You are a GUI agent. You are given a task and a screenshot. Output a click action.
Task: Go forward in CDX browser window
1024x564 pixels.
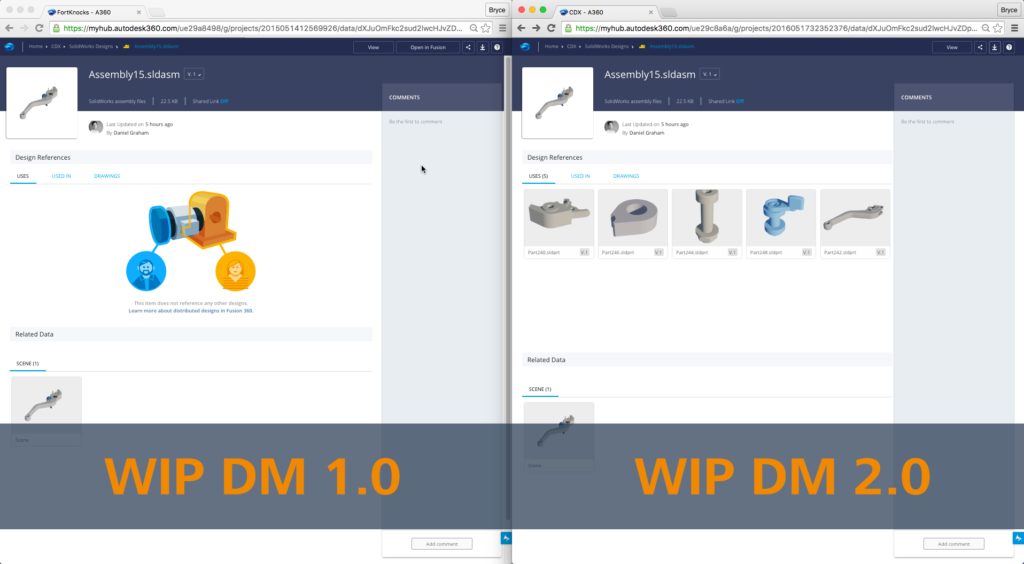pos(536,28)
